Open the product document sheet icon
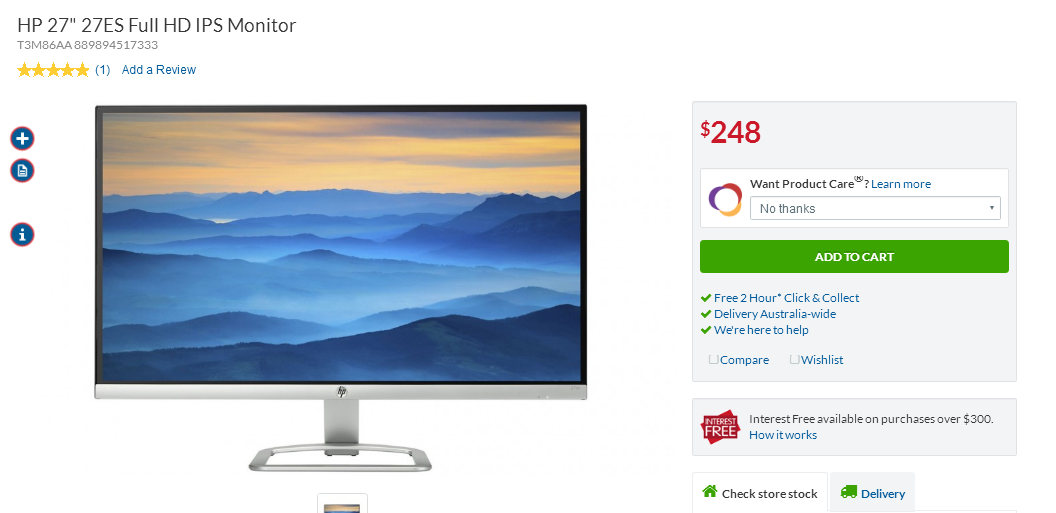The image size is (1056, 513). 22,170
